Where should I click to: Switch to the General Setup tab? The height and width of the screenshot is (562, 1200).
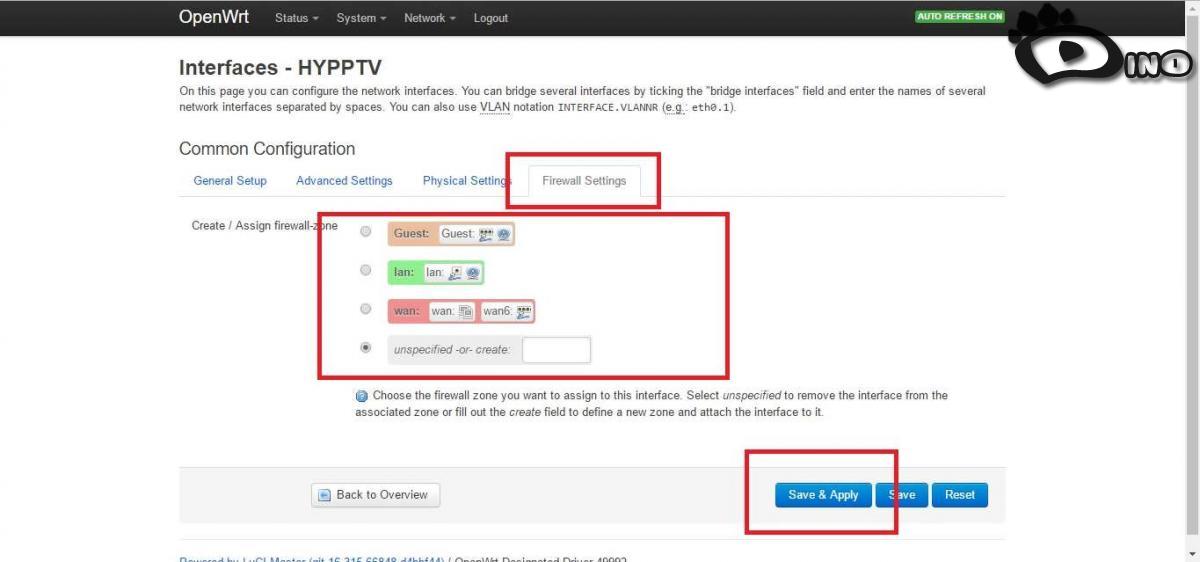230,181
